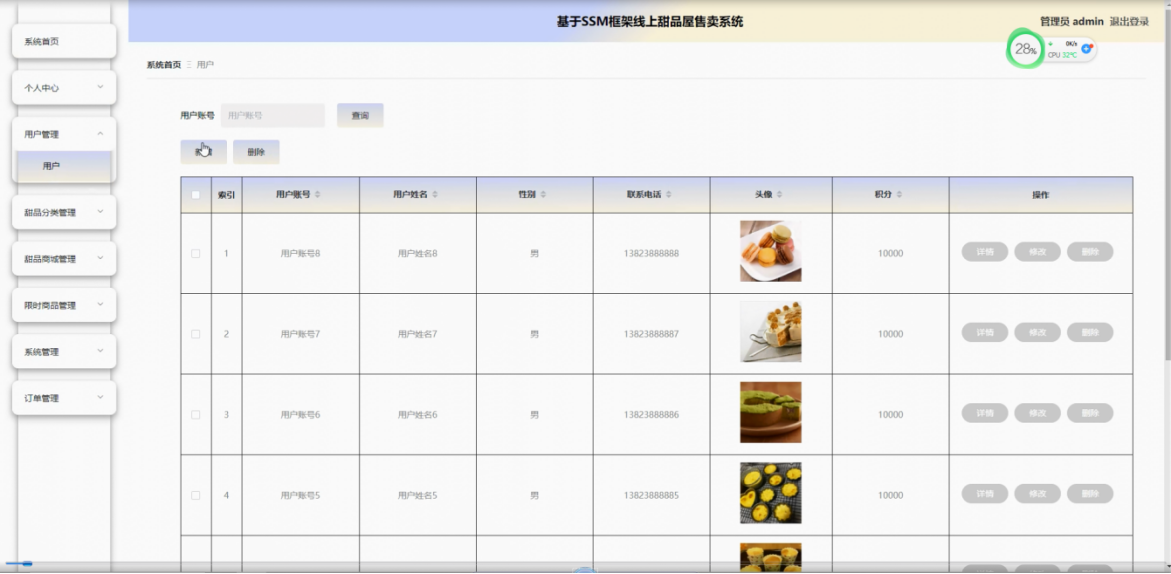Click 删除 for row 用户账号7

tap(1090, 332)
